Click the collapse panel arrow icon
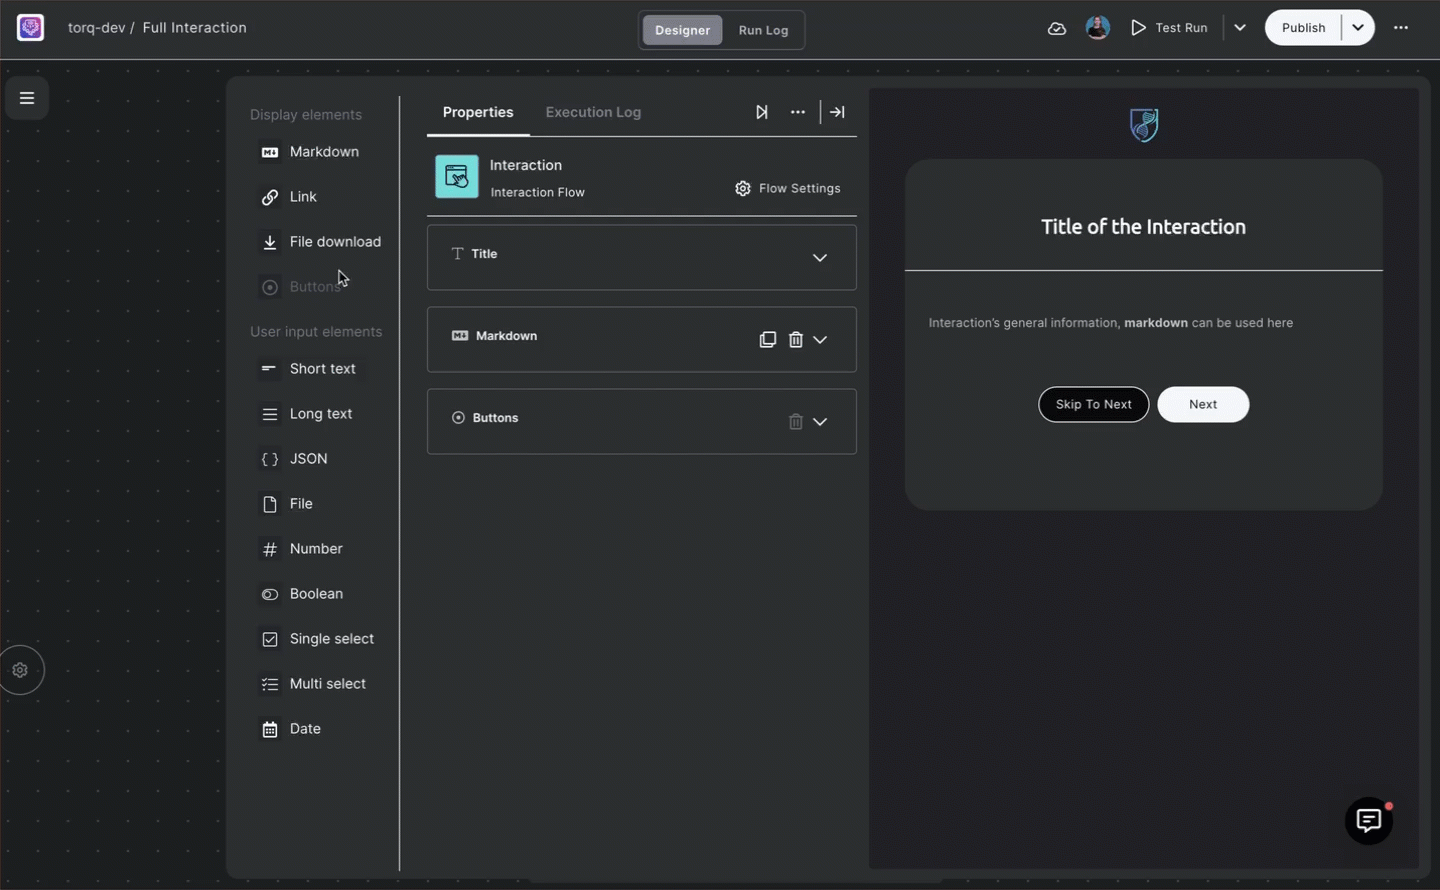The height and width of the screenshot is (890, 1440). [x=837, y=112]
